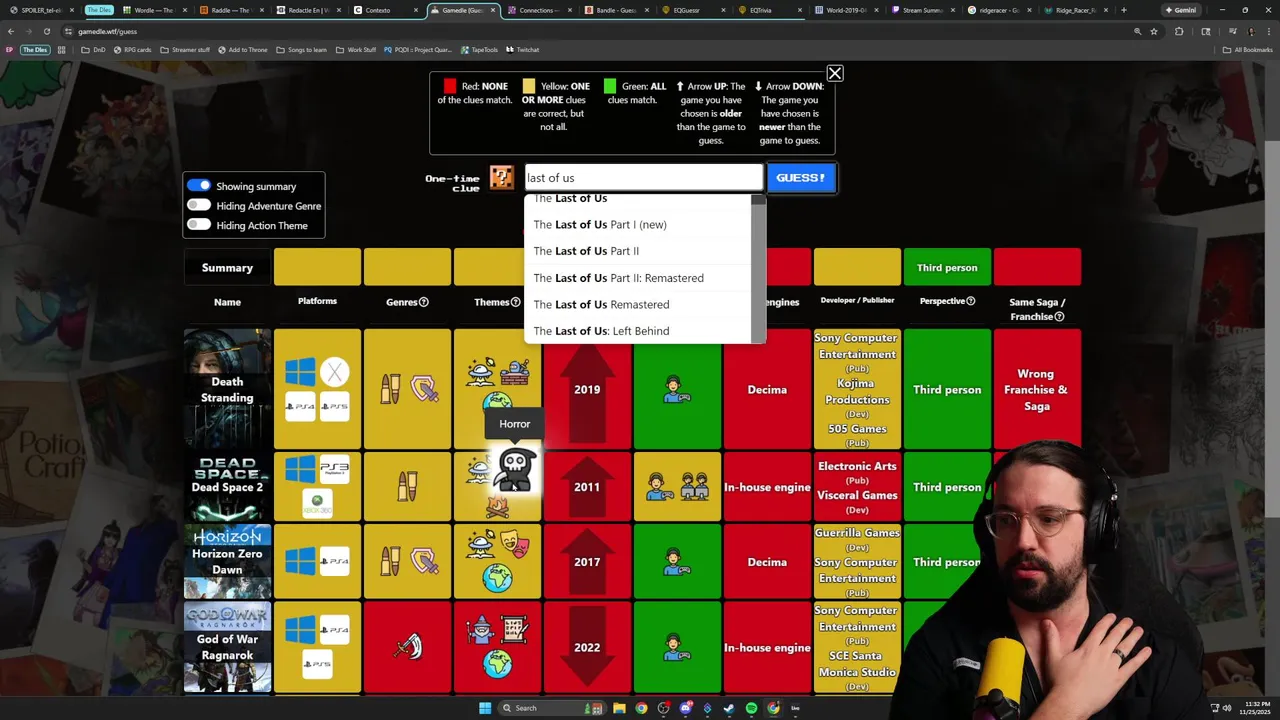
Task: Click single-player icon in Death Stranding row
Action: (677, 390)
